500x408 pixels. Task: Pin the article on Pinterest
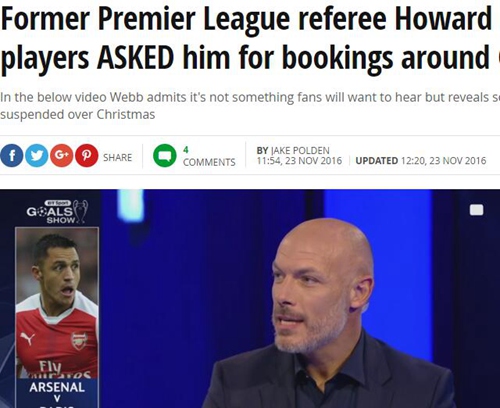coord(87,156)
